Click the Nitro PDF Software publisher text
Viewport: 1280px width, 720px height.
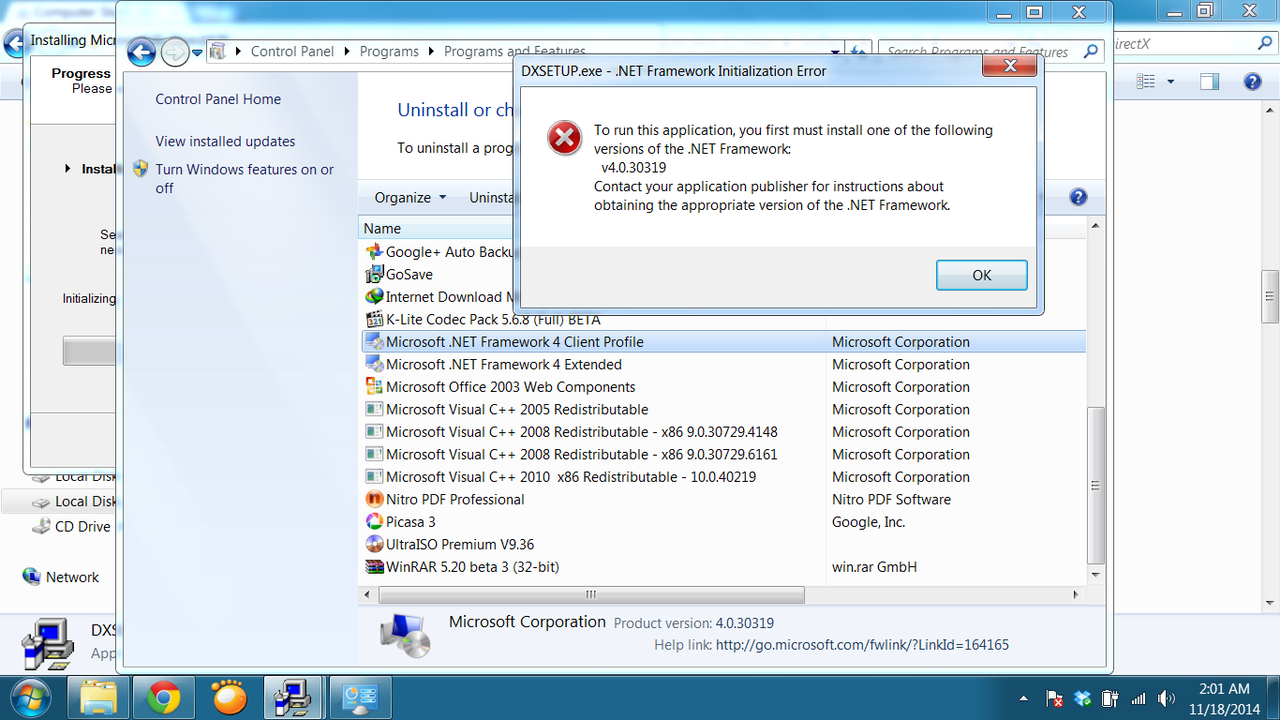click(x=891, y=499)
